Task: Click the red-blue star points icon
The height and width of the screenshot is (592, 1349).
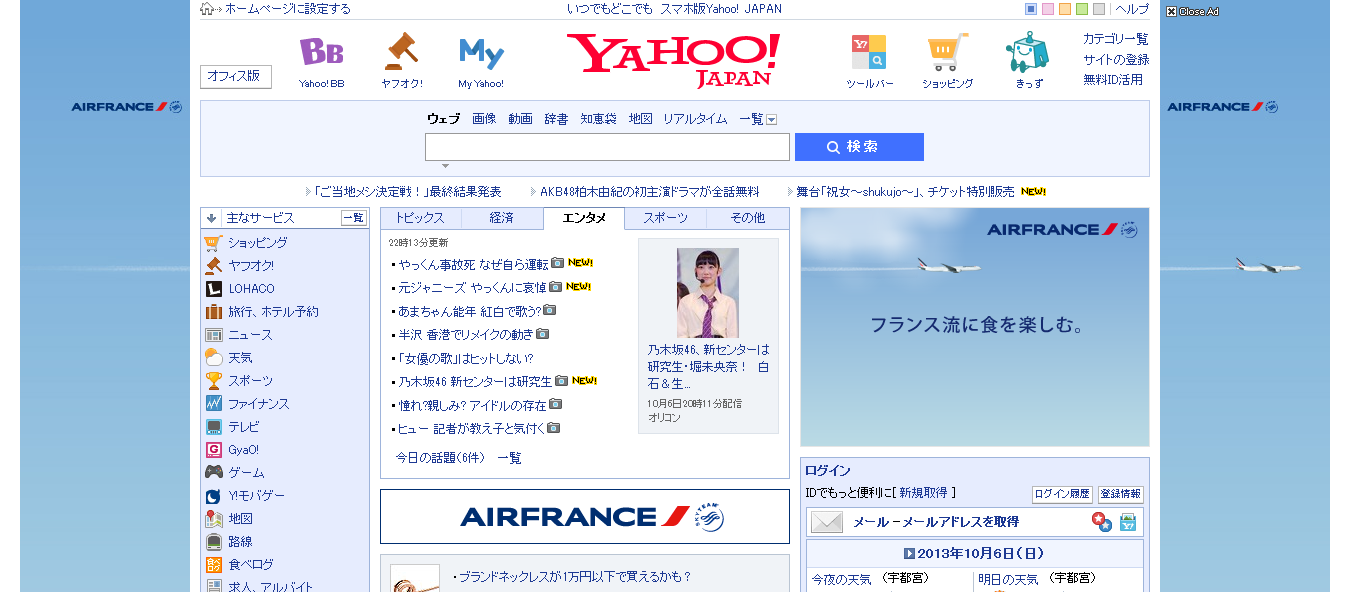Action: click(1101, 522)
